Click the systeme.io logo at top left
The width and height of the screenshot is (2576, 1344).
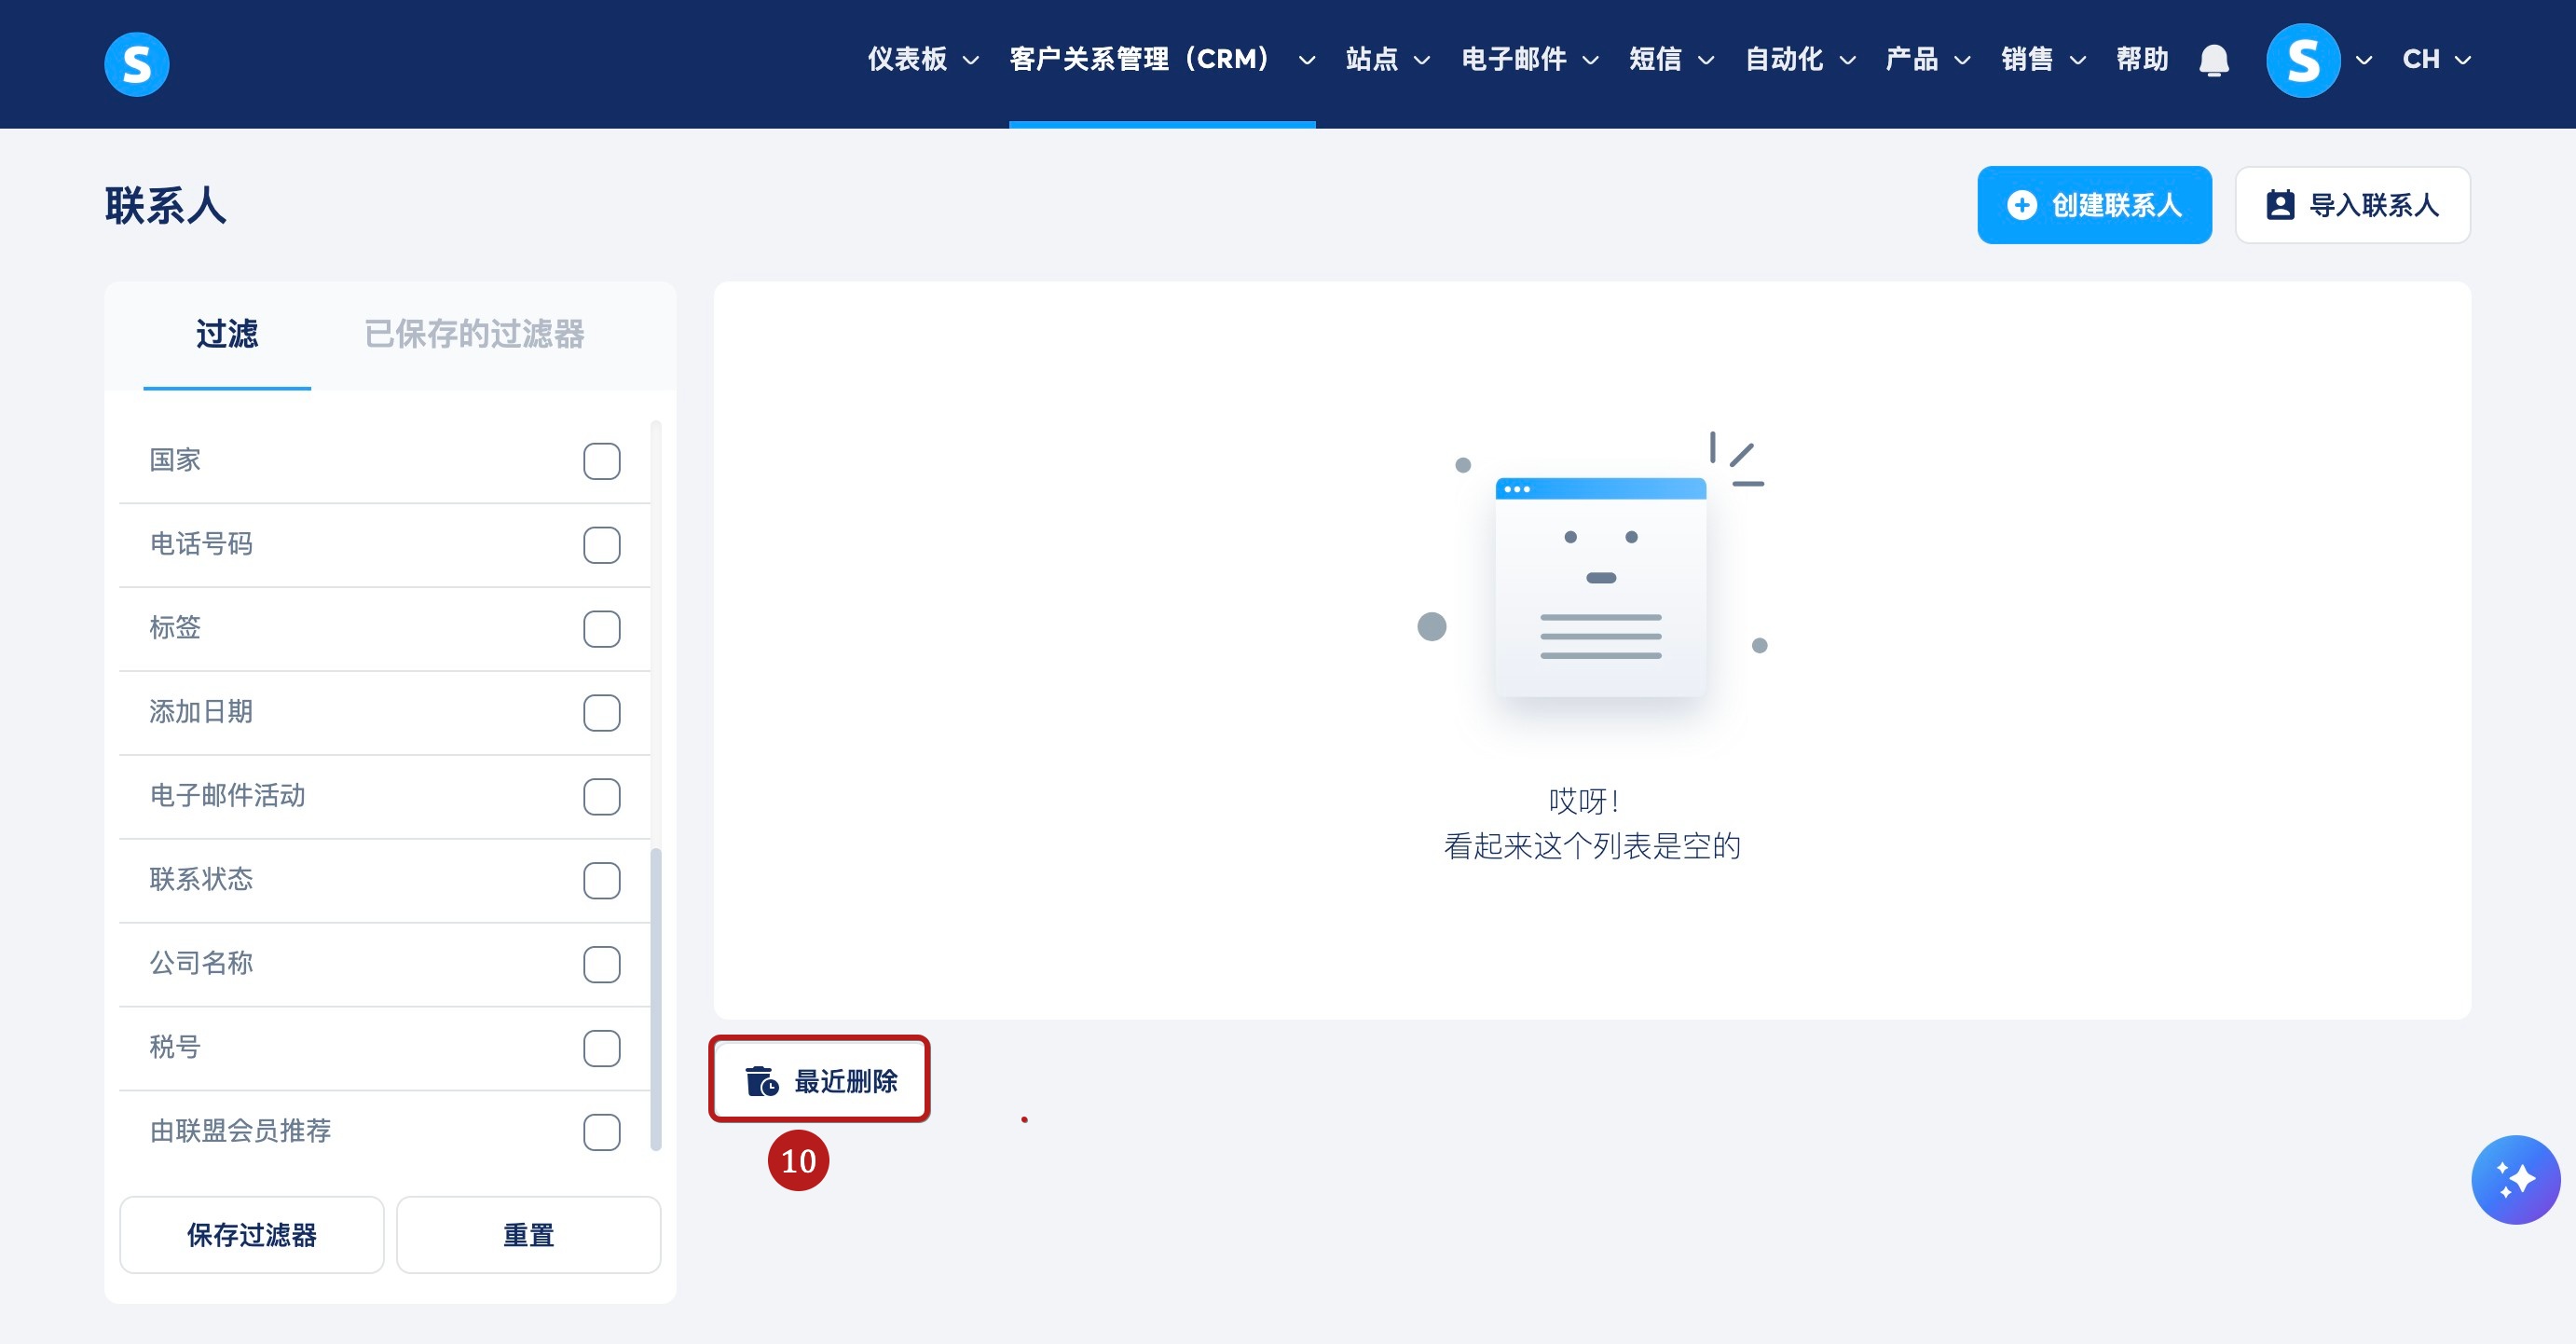tap(136, 64)
